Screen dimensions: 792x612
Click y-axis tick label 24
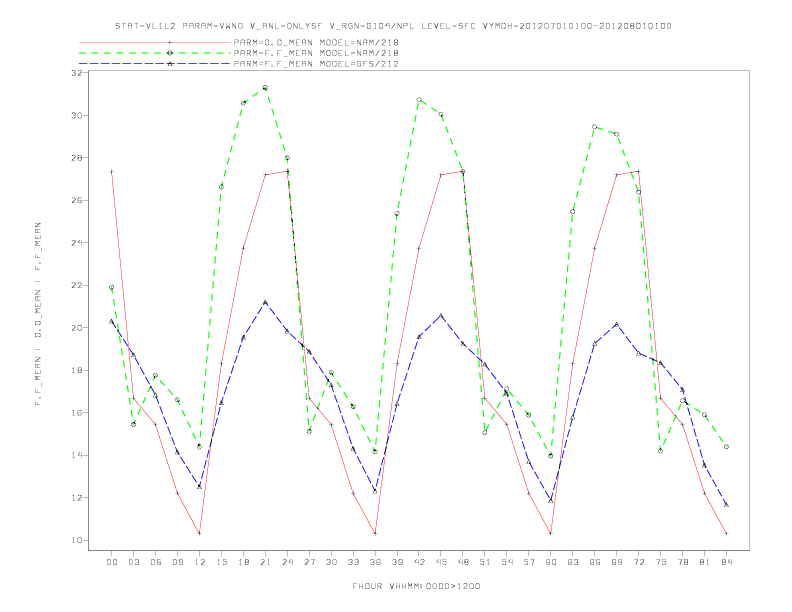click(x=77, y=242)
